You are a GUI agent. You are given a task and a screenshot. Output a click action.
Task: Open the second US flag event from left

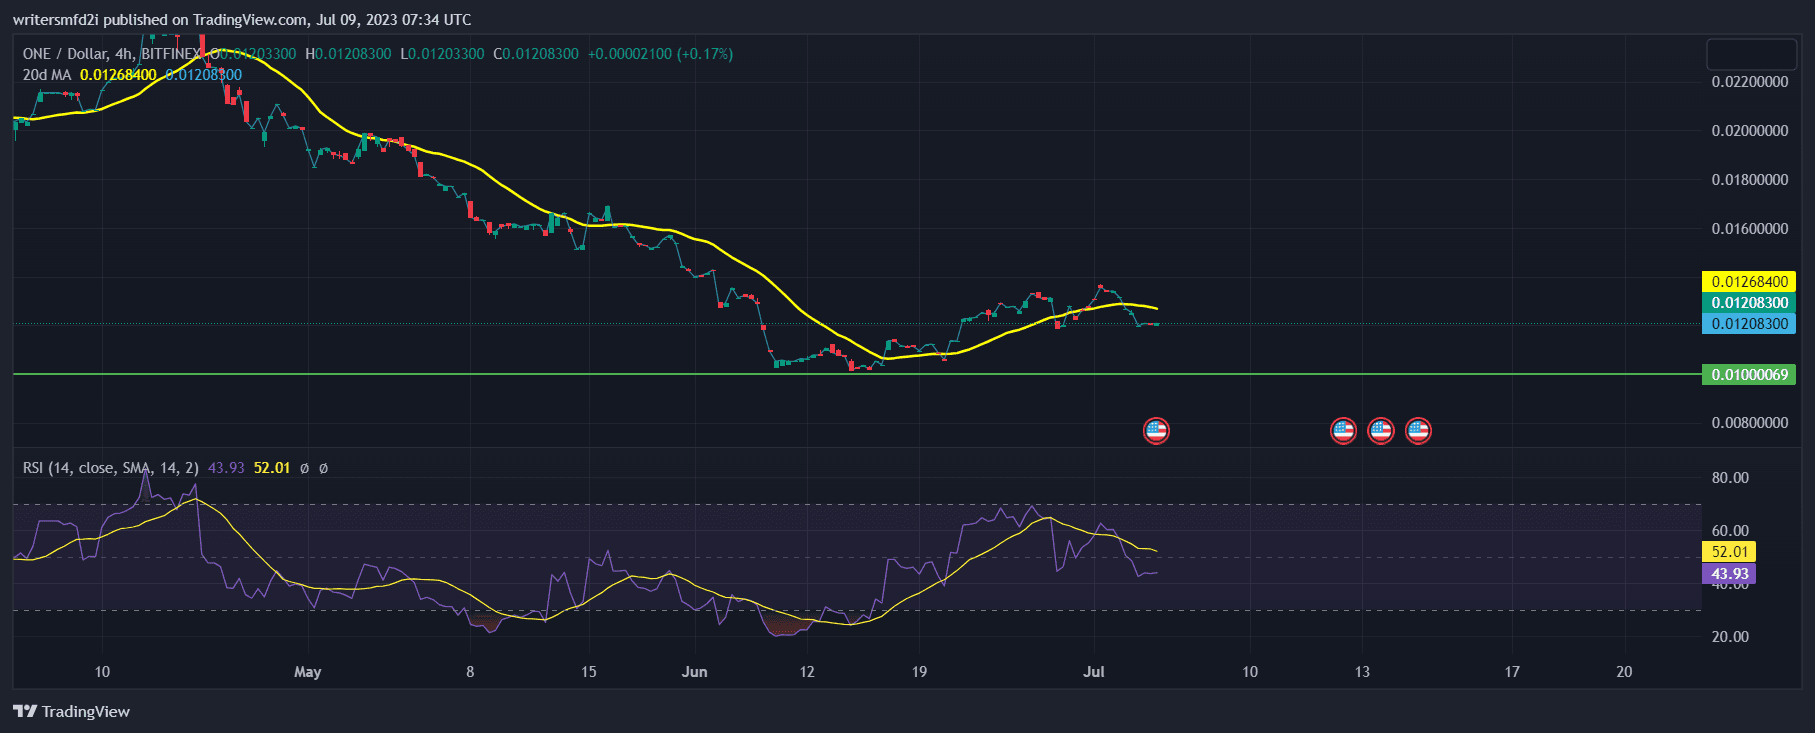click(1343, 431)
